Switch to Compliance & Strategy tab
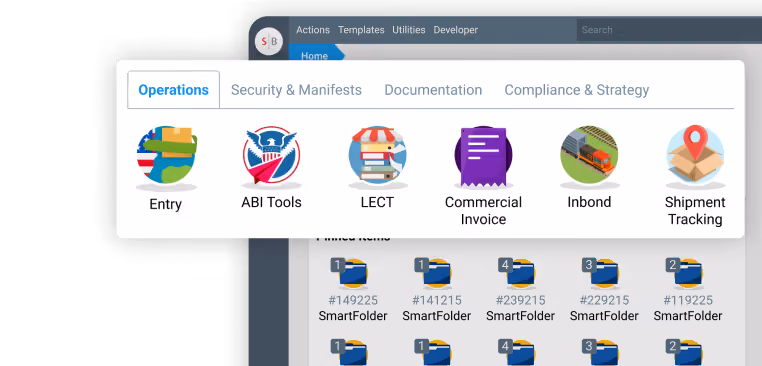The image size is (762, 366). (576, 90)
